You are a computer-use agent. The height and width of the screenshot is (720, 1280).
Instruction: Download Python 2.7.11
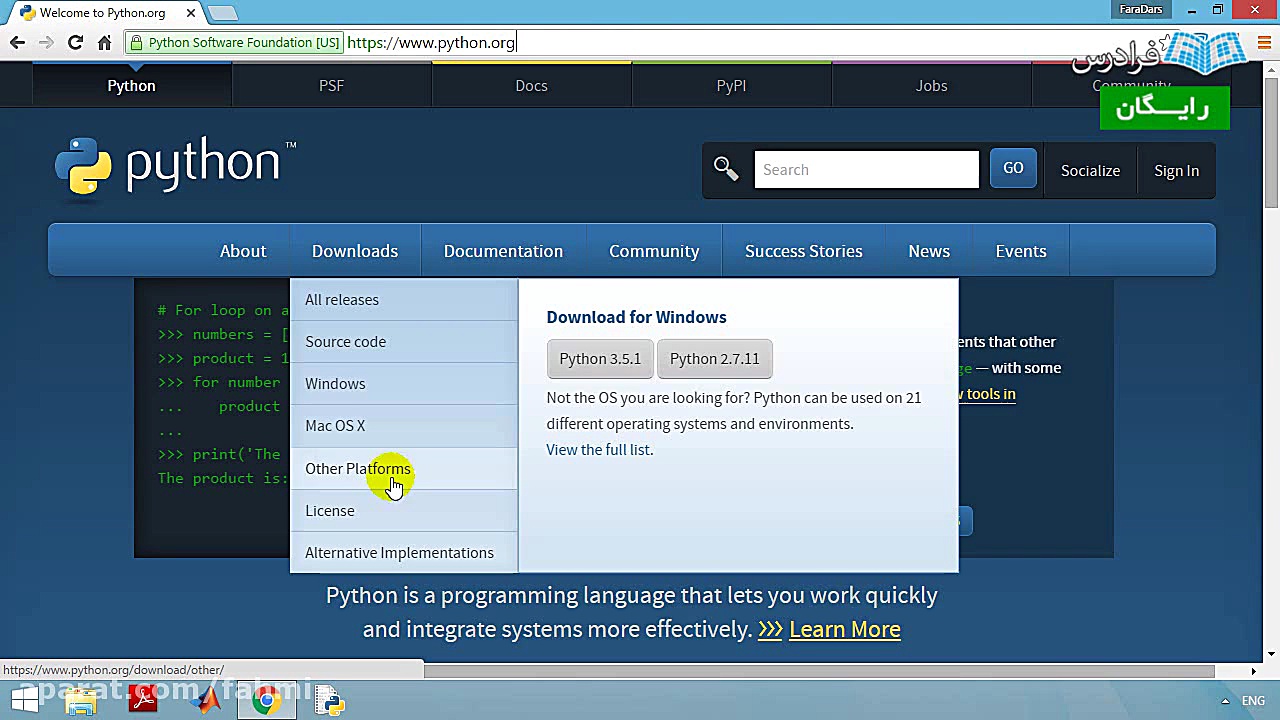pos(715,359)
